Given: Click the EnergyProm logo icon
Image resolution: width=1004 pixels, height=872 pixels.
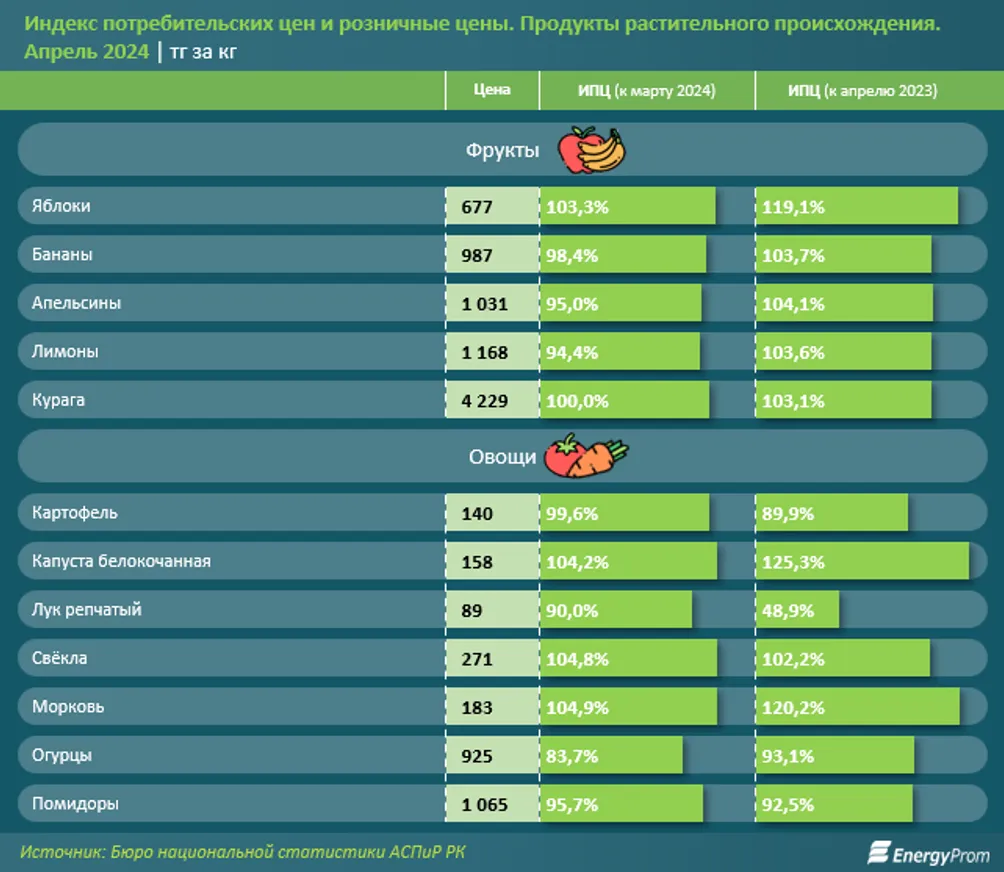Looking at the screenshot, I should point(879,852).
